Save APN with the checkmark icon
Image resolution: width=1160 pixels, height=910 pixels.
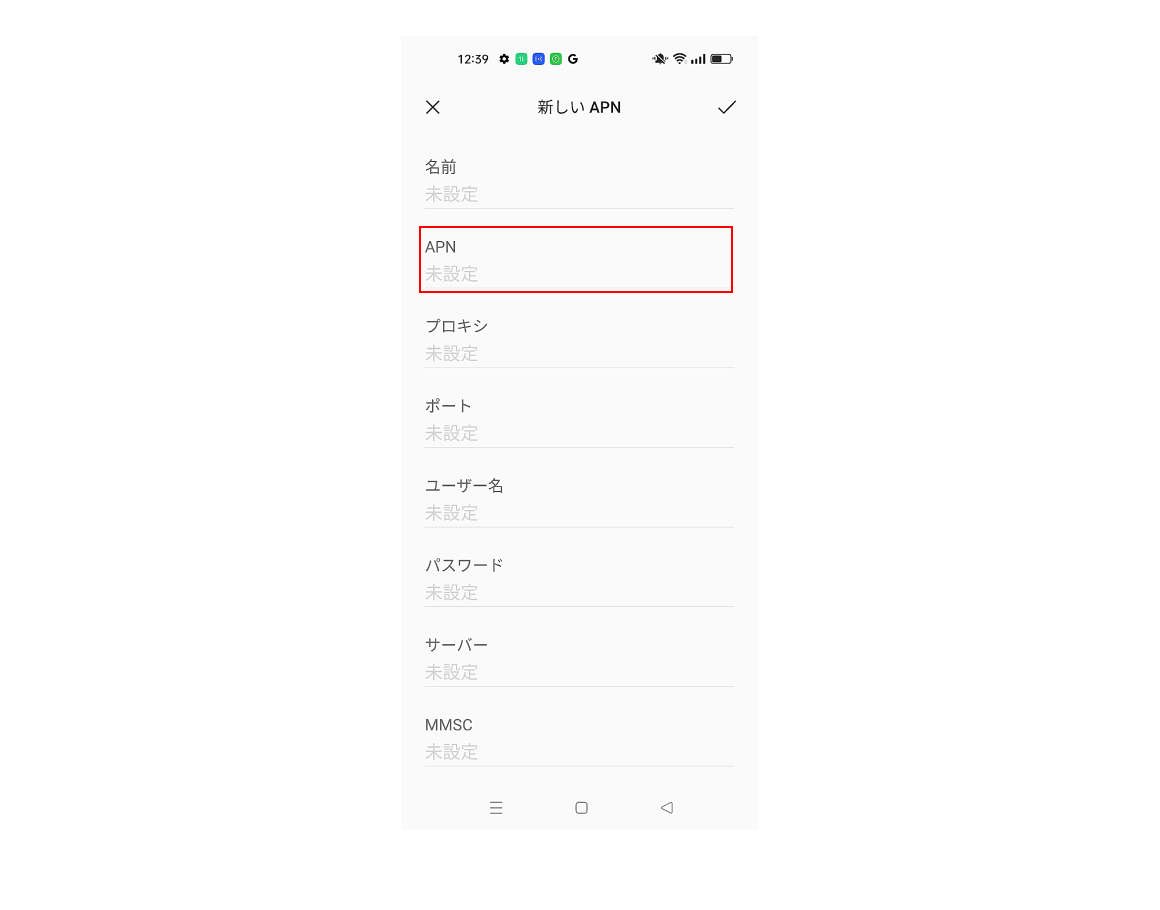[x=726, y=107]
